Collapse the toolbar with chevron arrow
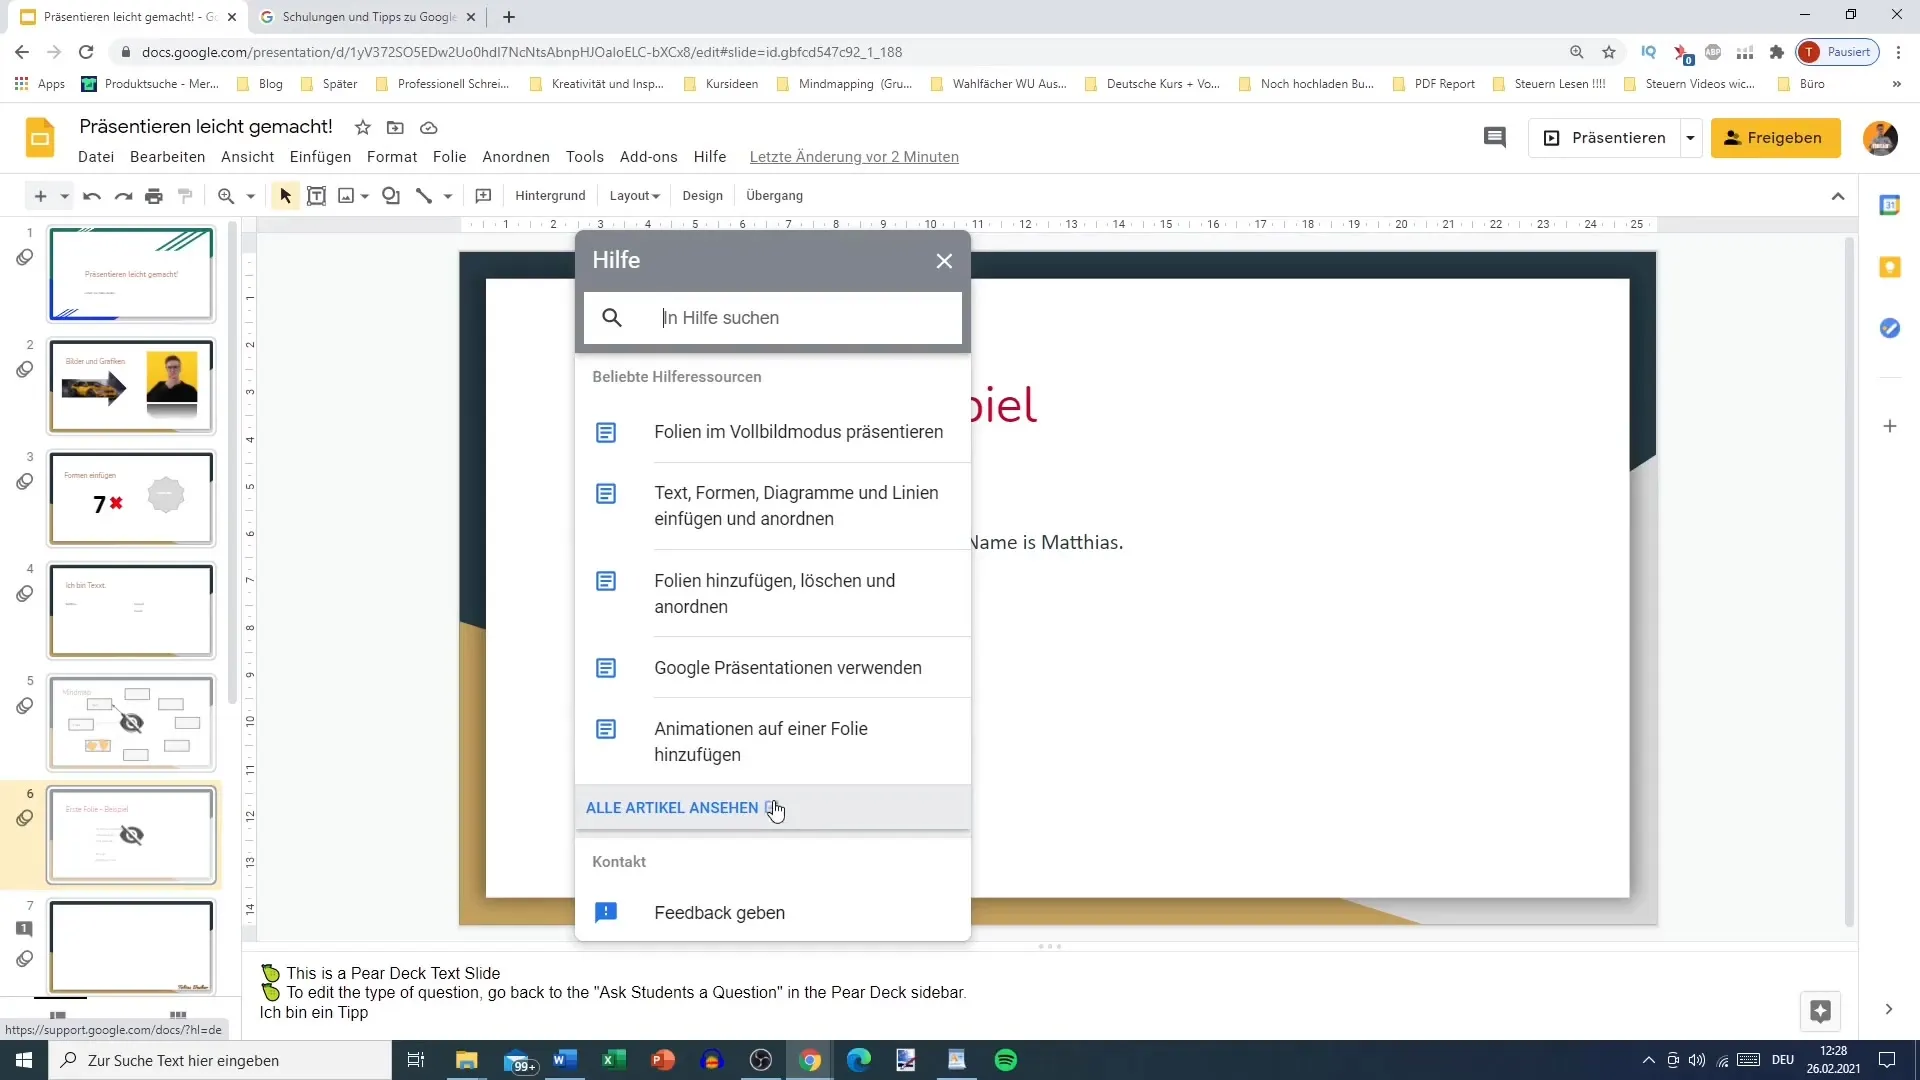 coord(1837,196)
